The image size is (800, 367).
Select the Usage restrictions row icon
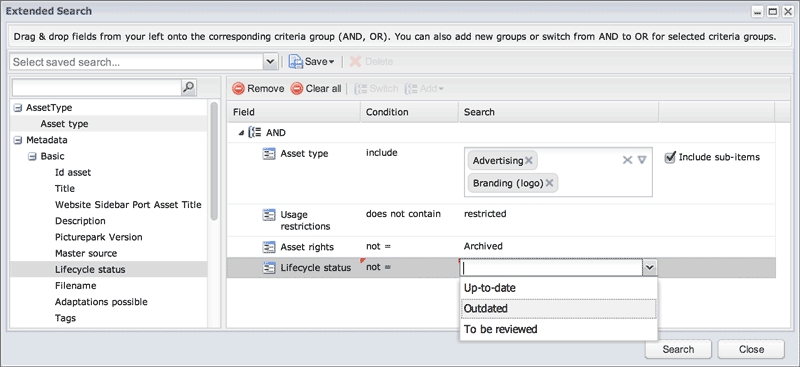pos(269,215)
